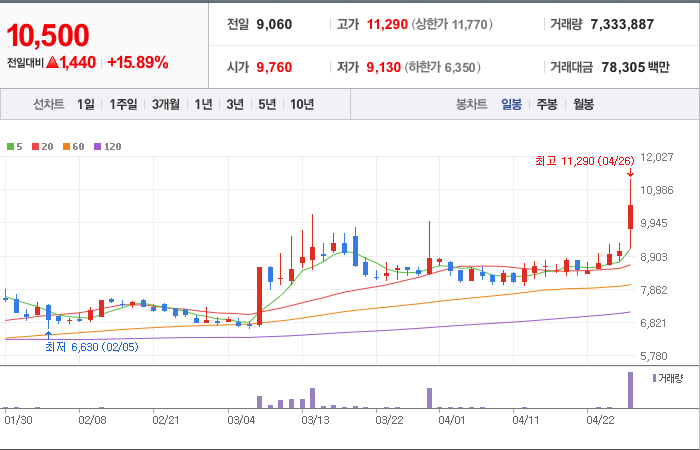Click the +15.89% change rate
The image size is (700, 450).
(138, 63)
